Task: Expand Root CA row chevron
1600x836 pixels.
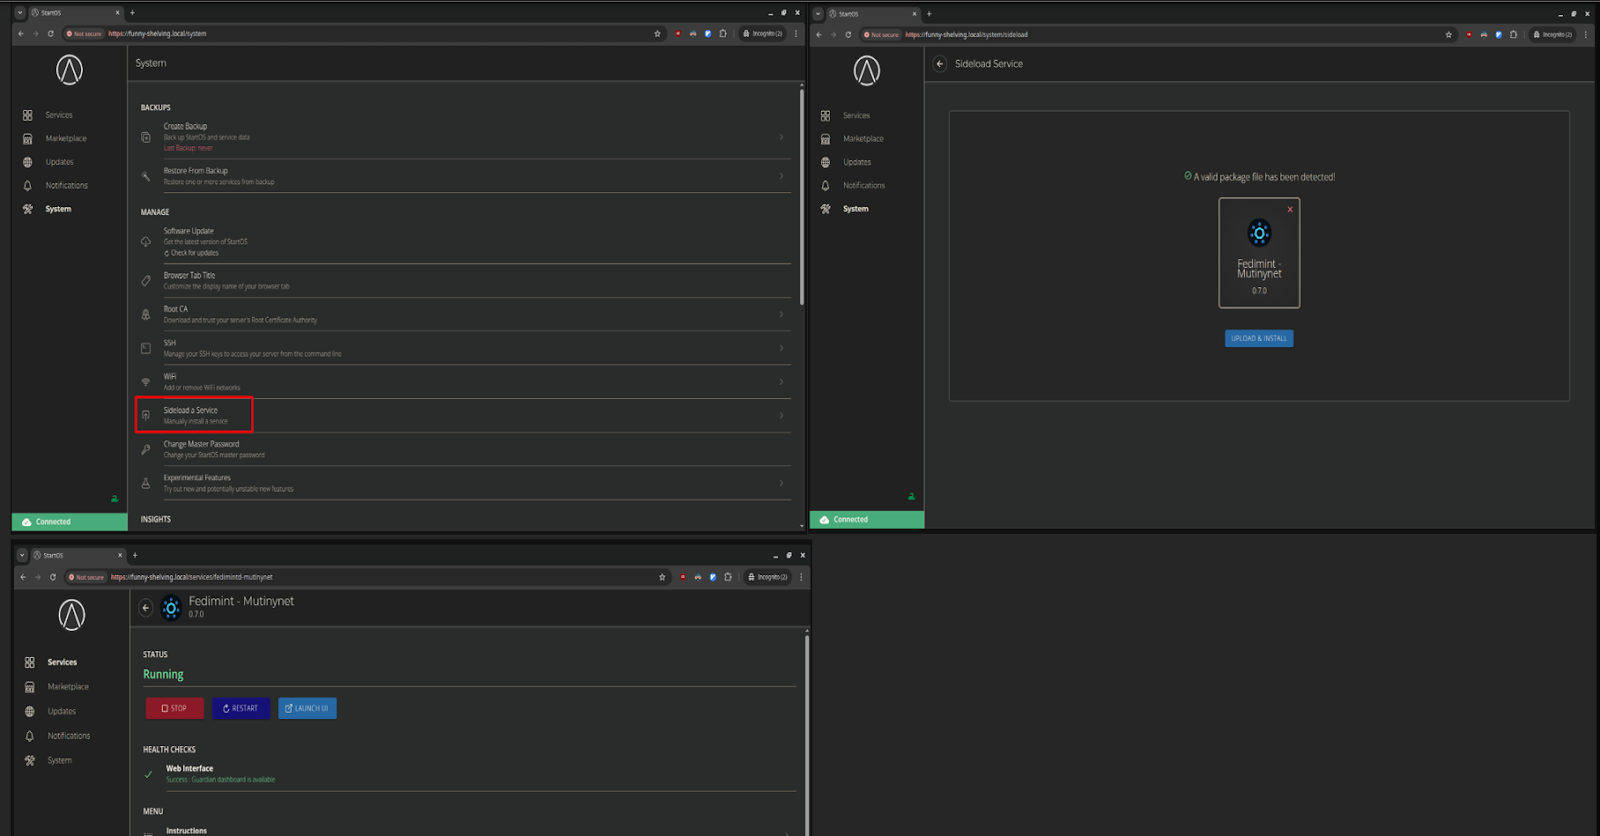Action: (x=781, y=314)
